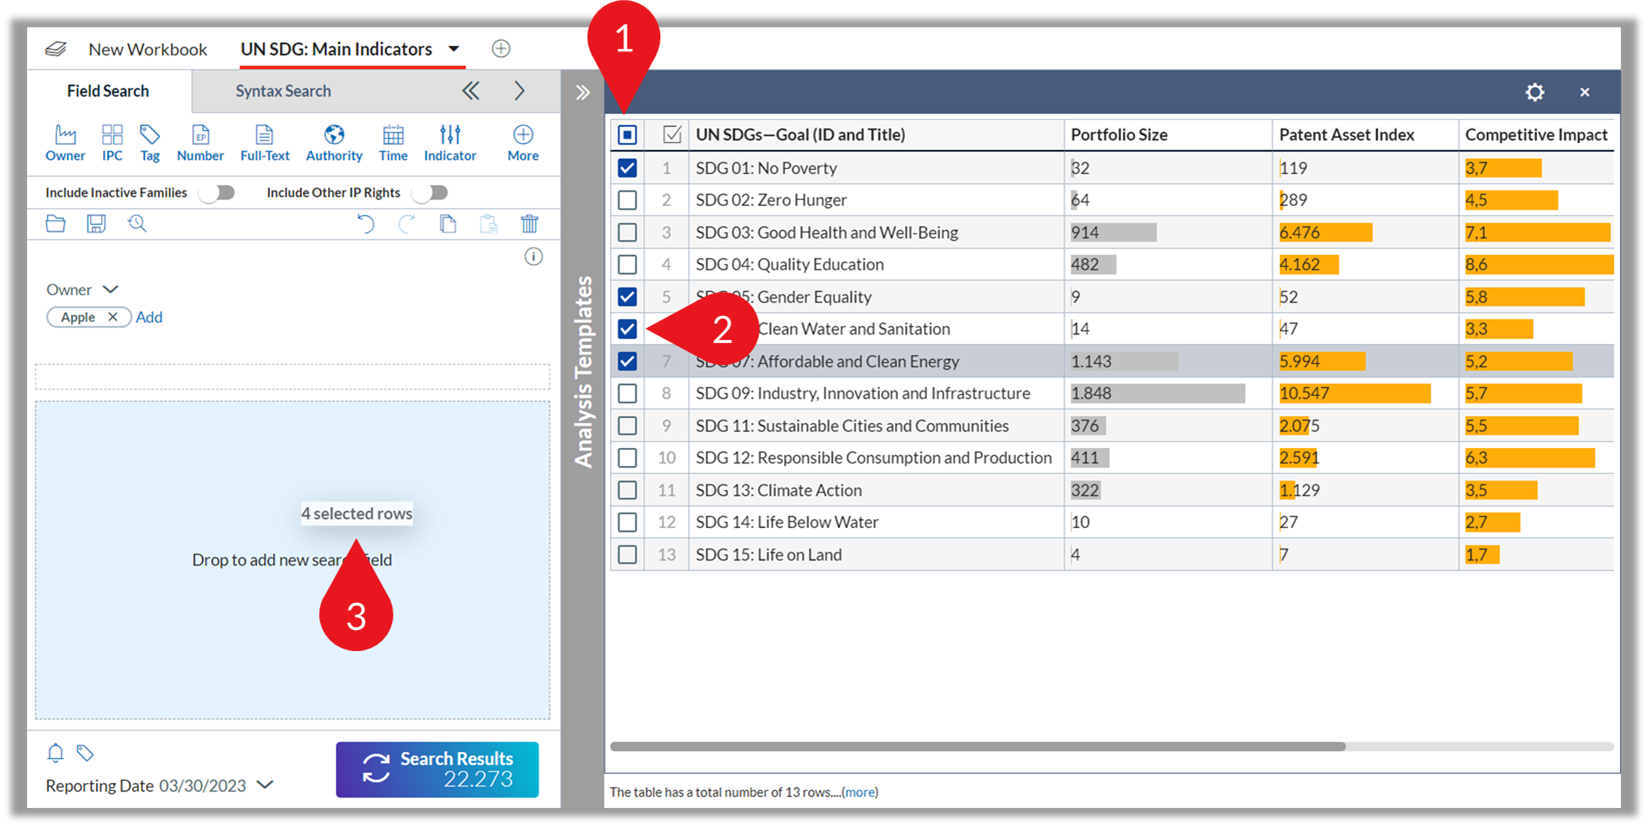
Task: Check SDG 13: Climate Action row
Action: (x=627, y=490)
